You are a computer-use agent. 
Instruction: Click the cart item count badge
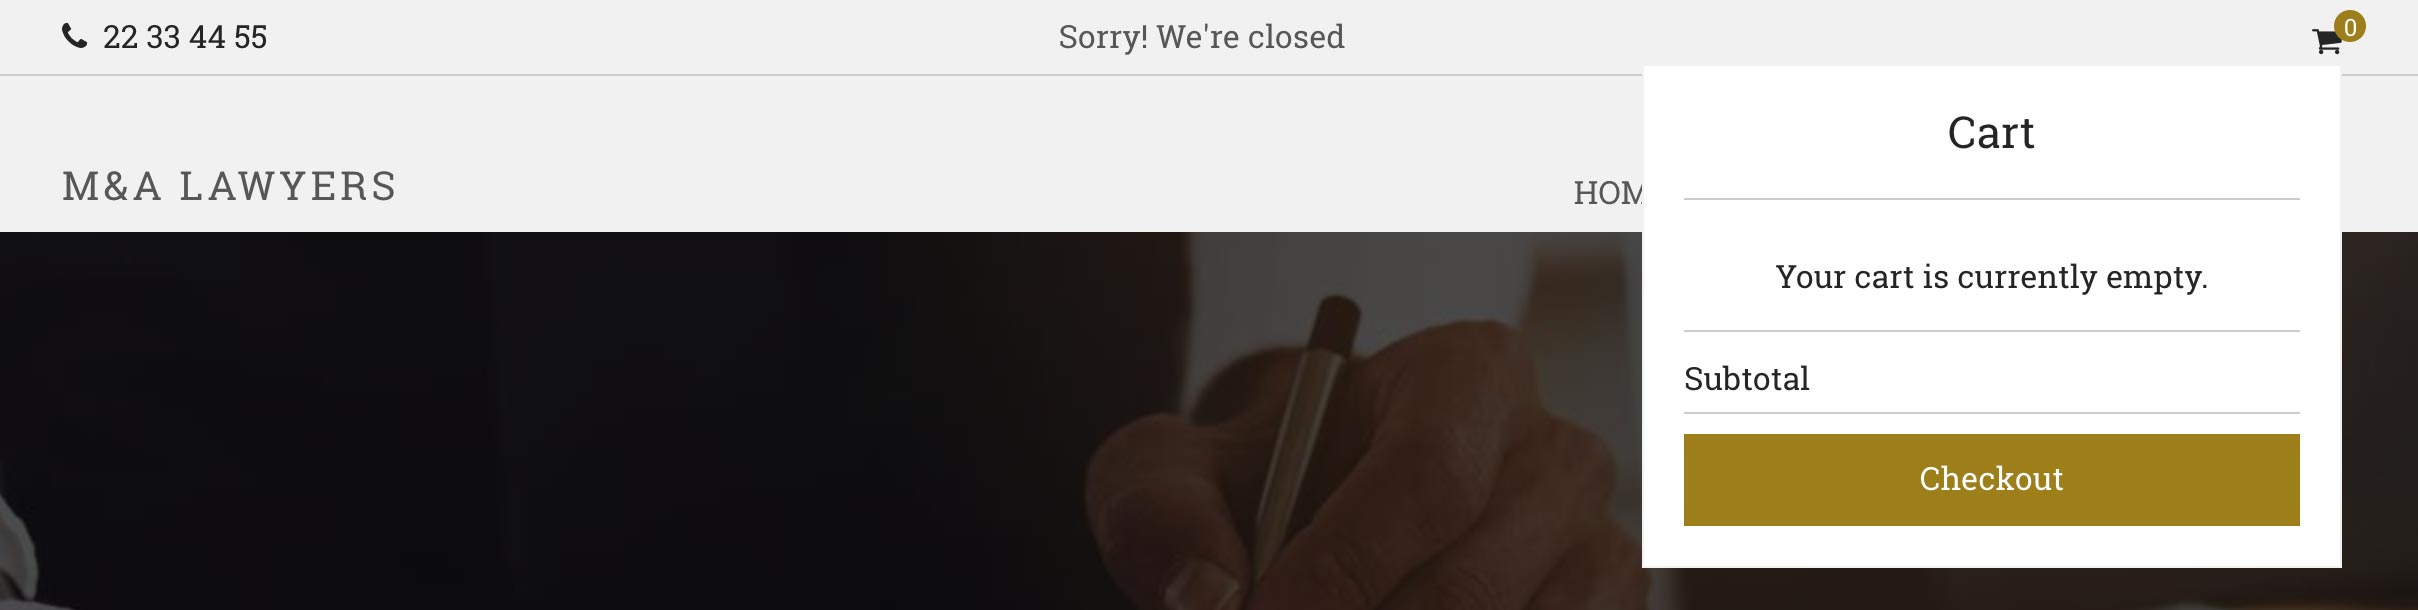click(x=2349, y=27)
